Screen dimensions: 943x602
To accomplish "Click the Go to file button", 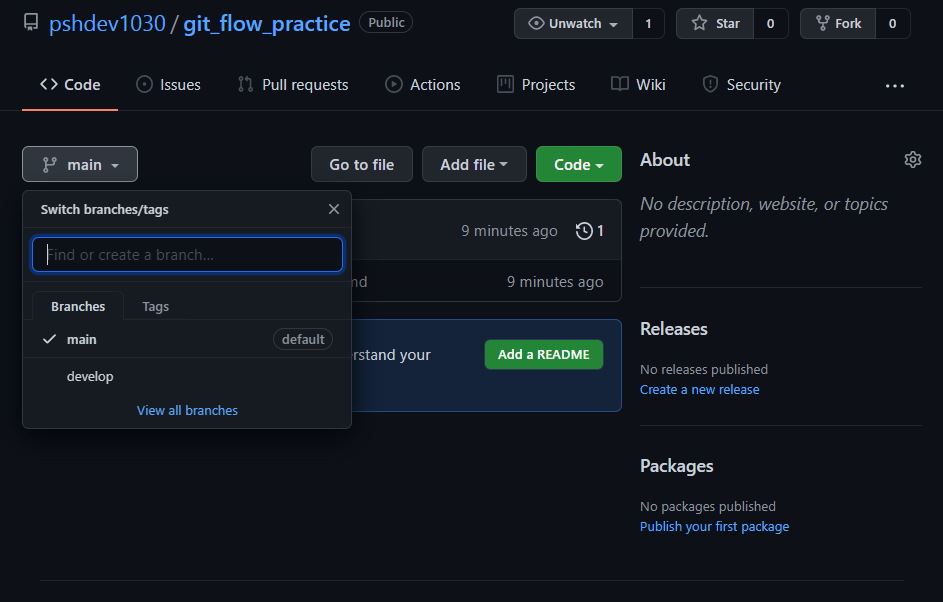I will pos(362,164).
